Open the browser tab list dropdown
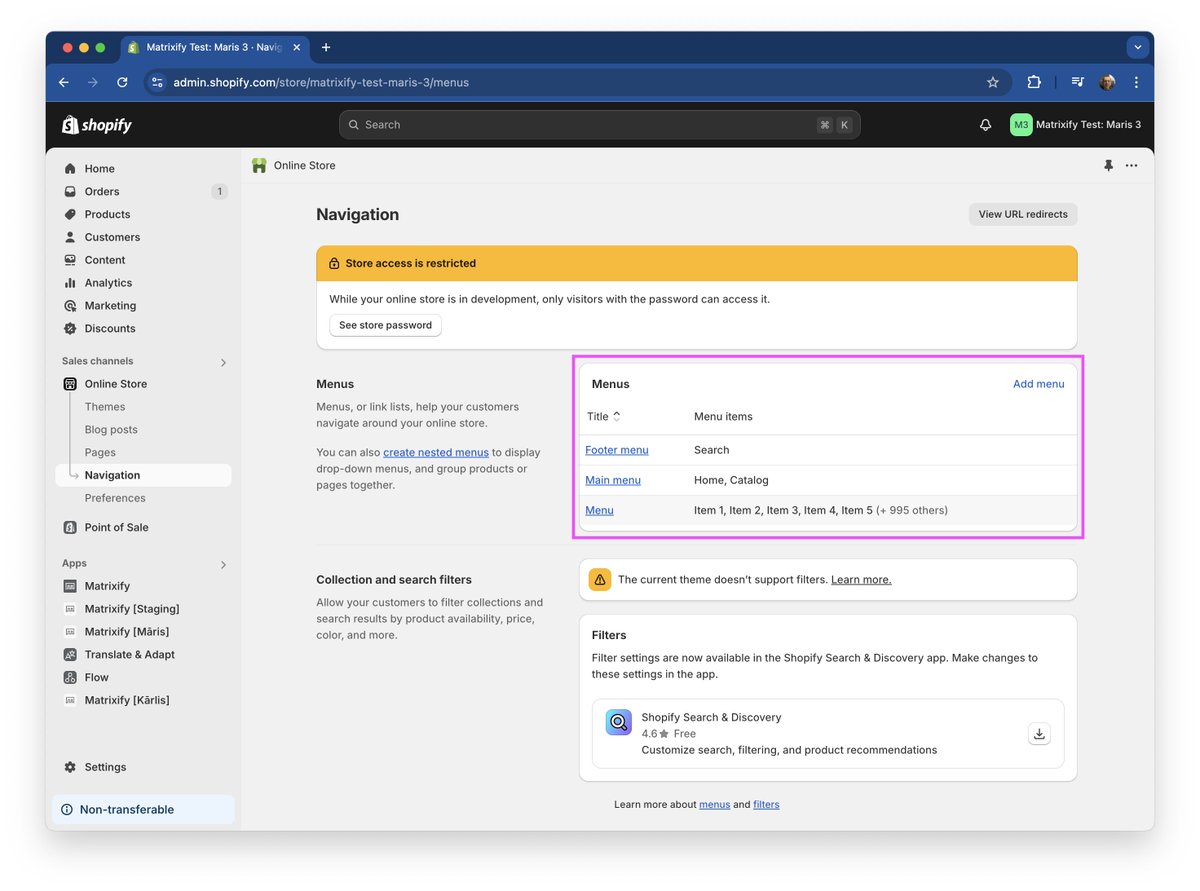 1137,47
